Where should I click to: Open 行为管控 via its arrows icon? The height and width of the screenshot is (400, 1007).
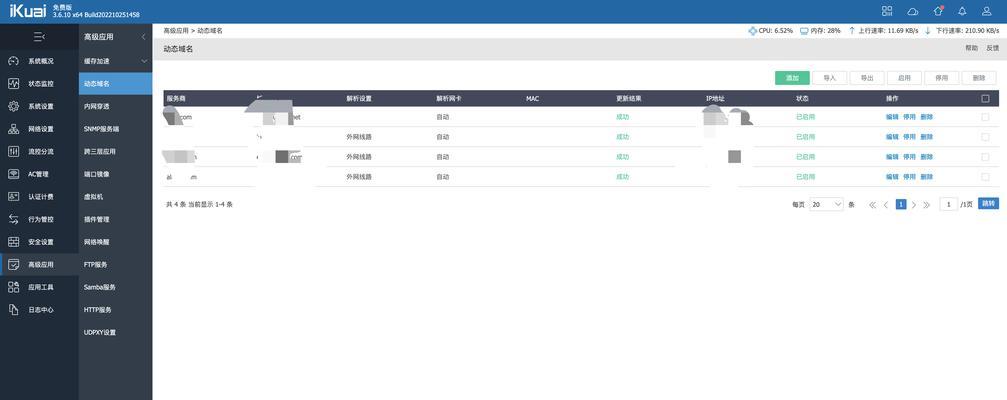13,219
